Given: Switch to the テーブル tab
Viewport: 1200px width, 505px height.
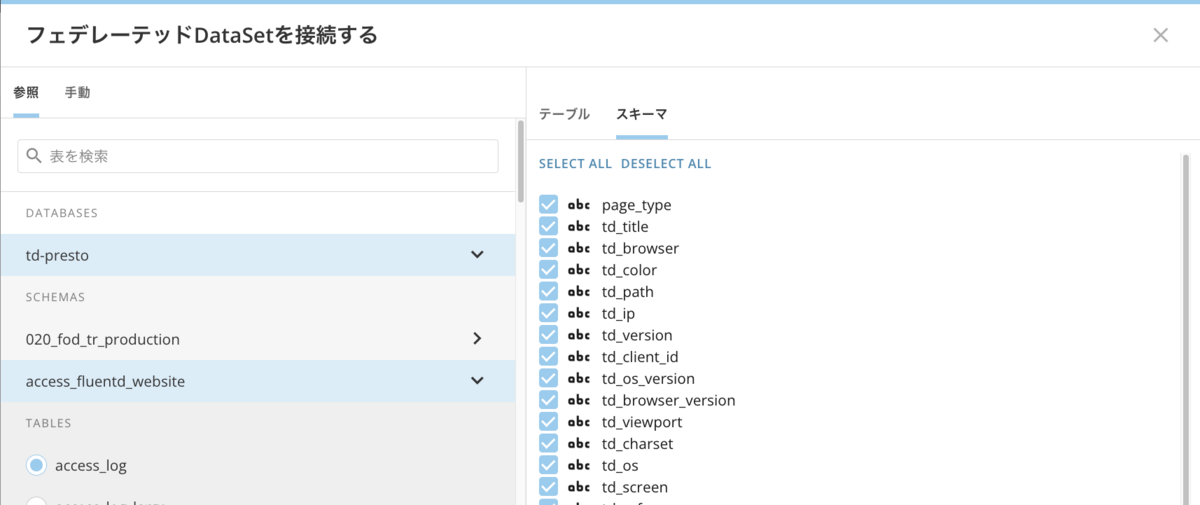Looking at the screenshot, I should pyautogui.click(x=564, y=114).
